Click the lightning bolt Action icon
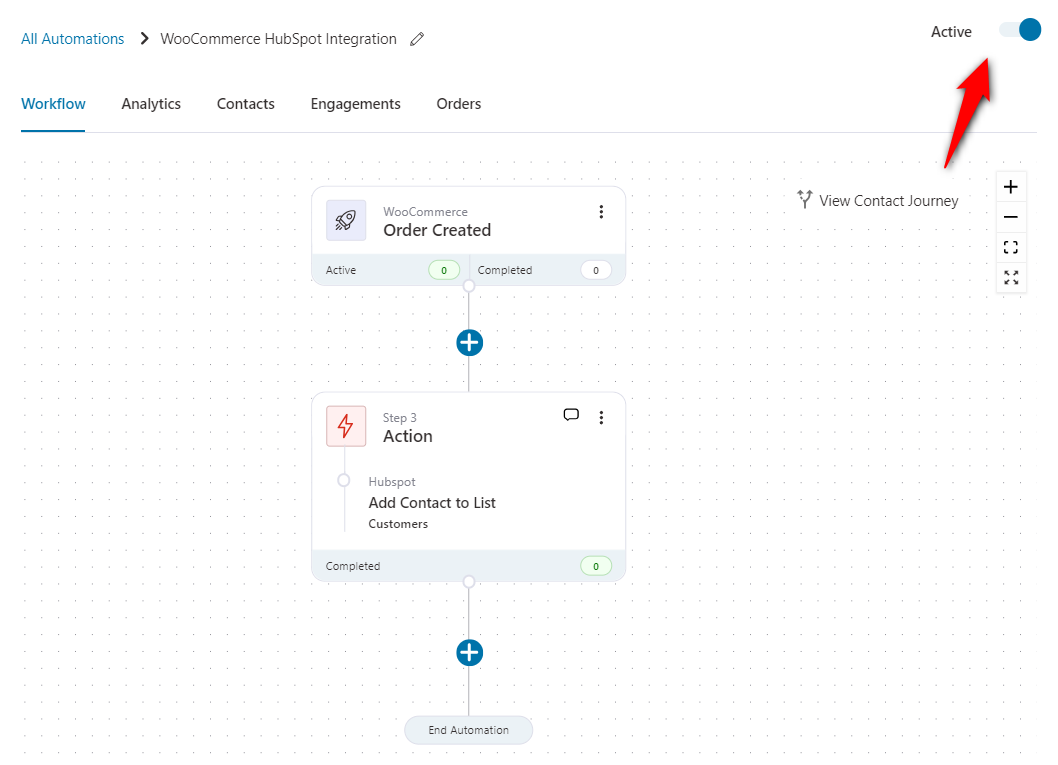 click(346, 427)
